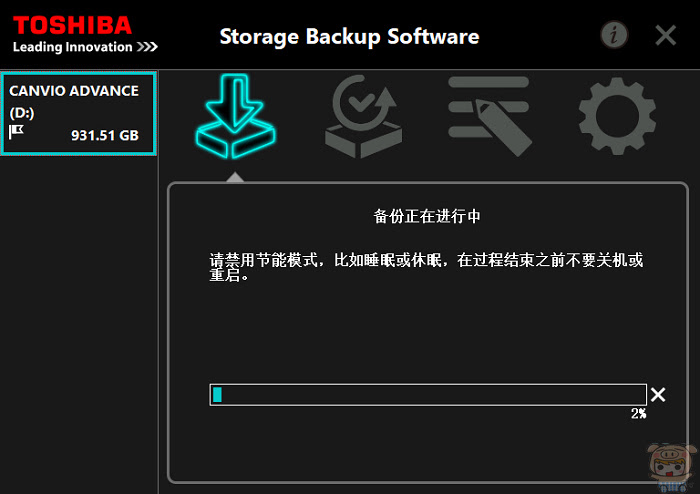Close the Storage Backup Software window

665,35
